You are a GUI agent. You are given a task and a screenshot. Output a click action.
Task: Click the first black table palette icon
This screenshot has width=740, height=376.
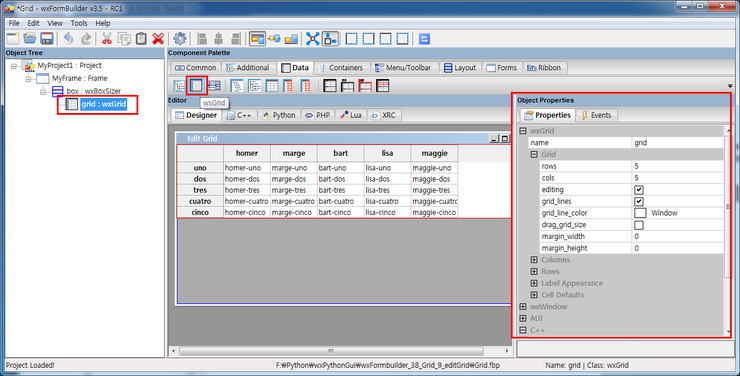click(x=330, y=85)
